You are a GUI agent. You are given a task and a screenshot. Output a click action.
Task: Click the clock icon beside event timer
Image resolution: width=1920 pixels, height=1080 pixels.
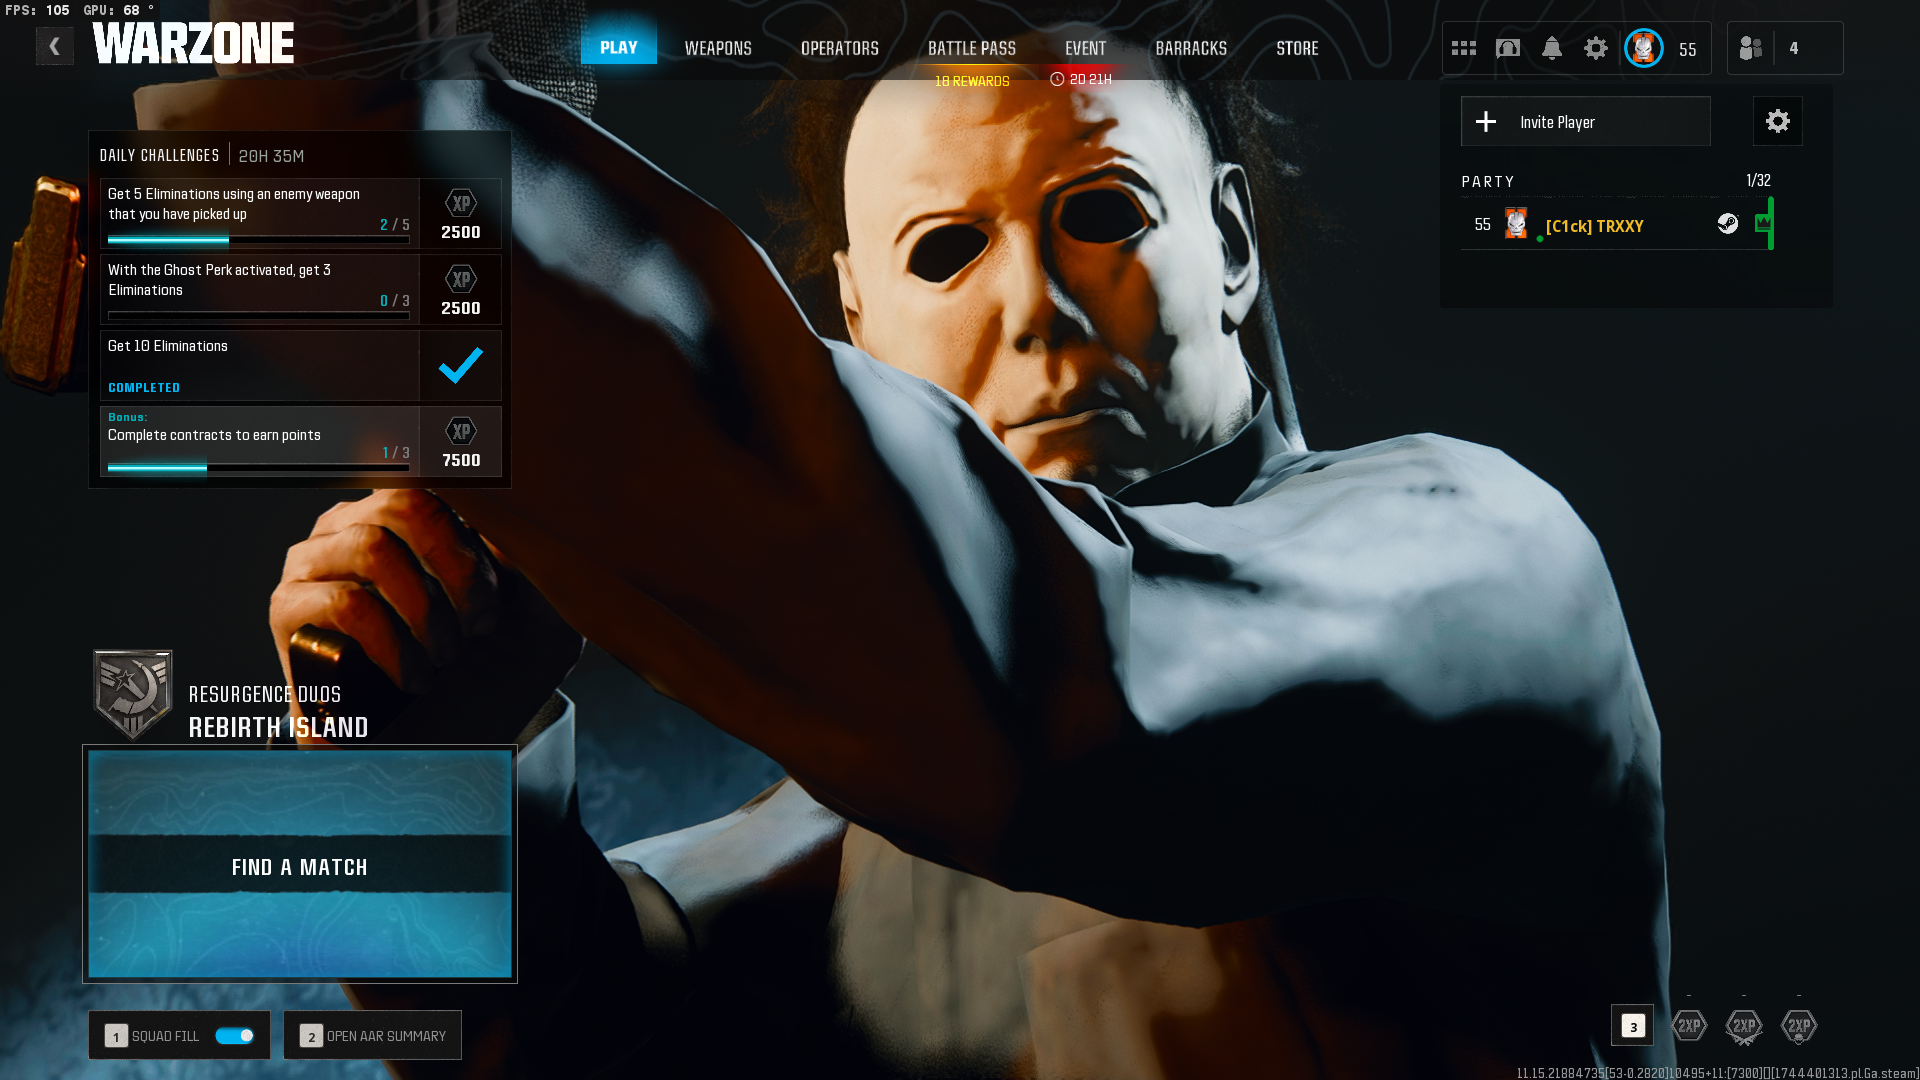click(1057, 80)
